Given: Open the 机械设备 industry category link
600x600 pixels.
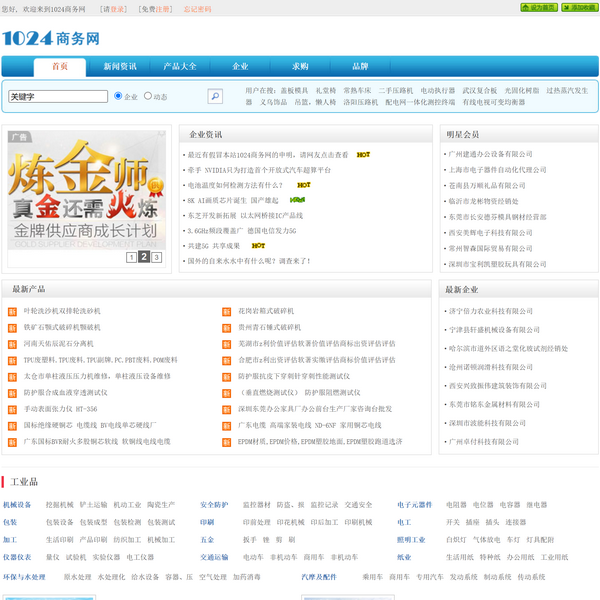Looking at the screenshot, I should 17,505.
